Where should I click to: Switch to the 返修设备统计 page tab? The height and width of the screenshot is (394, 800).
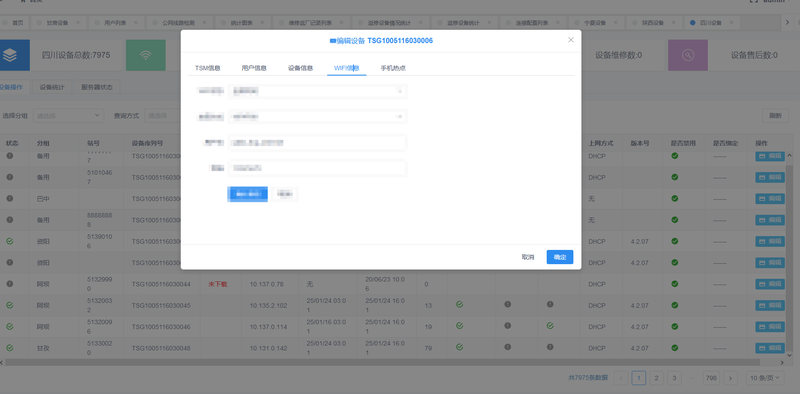point(463,22)
